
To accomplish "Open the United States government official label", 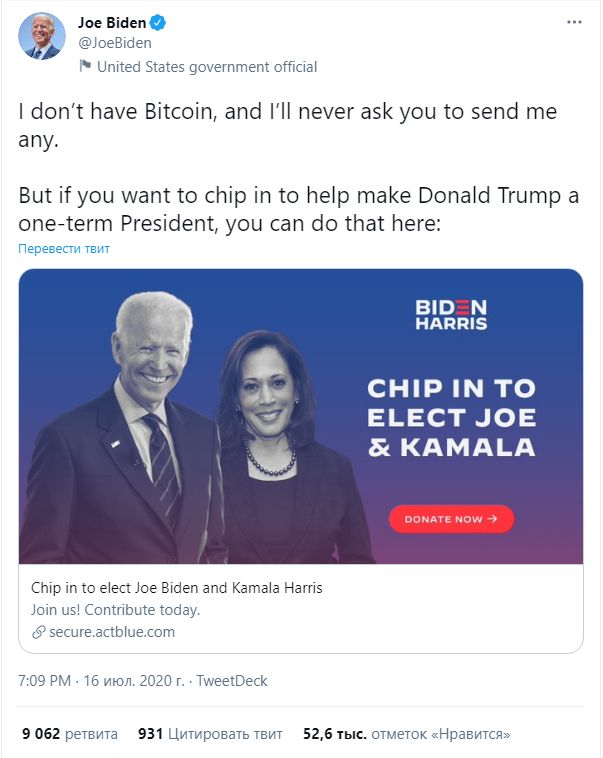I will [207, 67].
